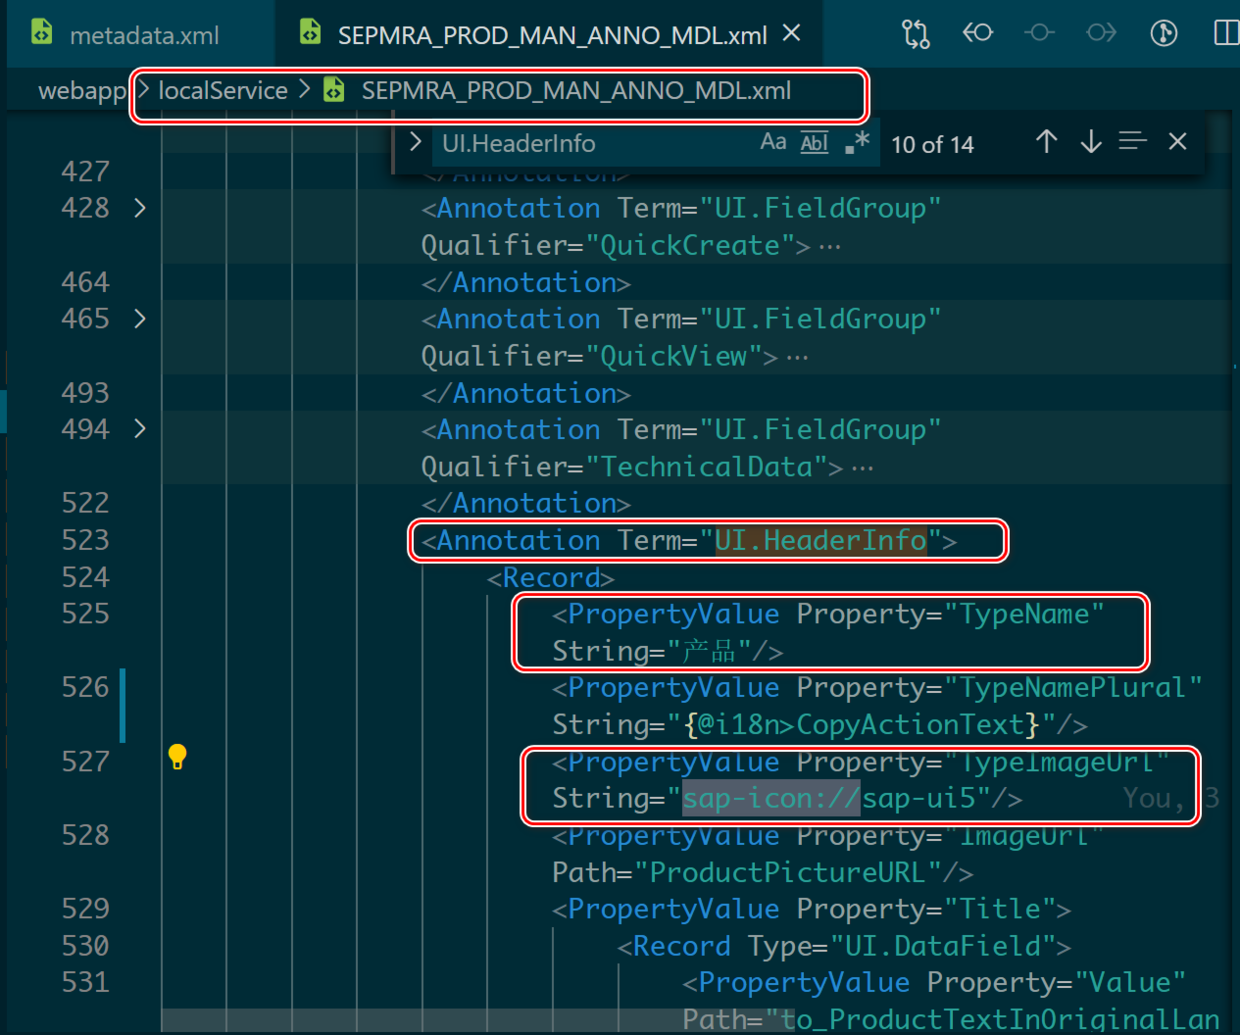Expand the replace field in the find widget

415,142
